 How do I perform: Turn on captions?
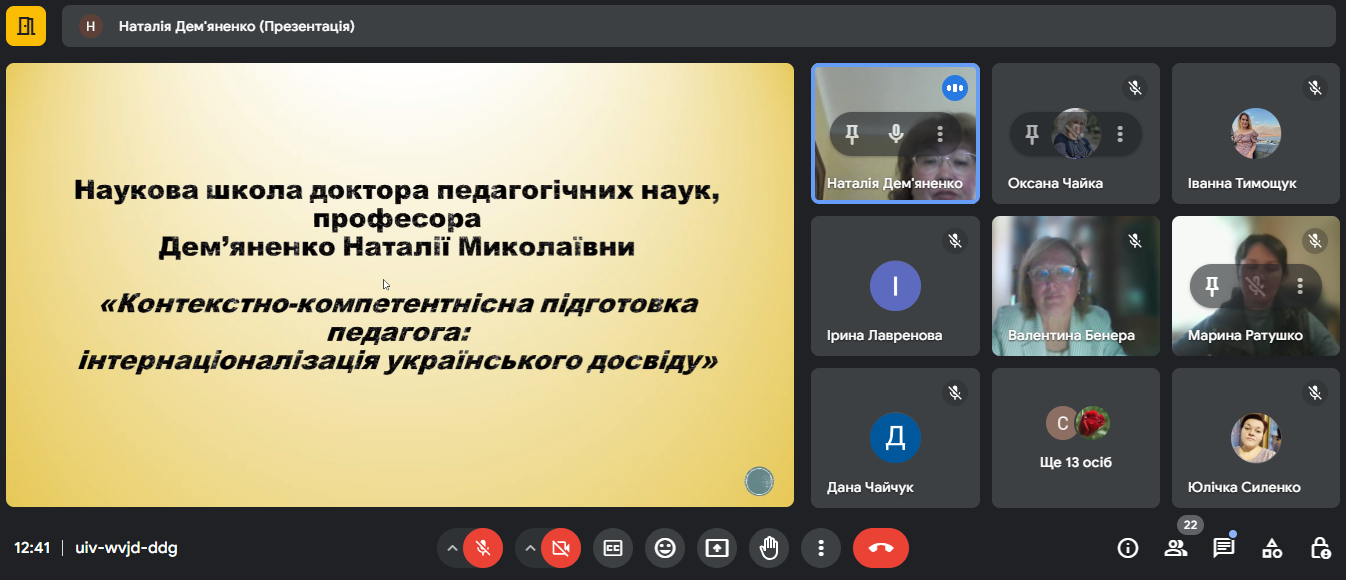point(613,548)
